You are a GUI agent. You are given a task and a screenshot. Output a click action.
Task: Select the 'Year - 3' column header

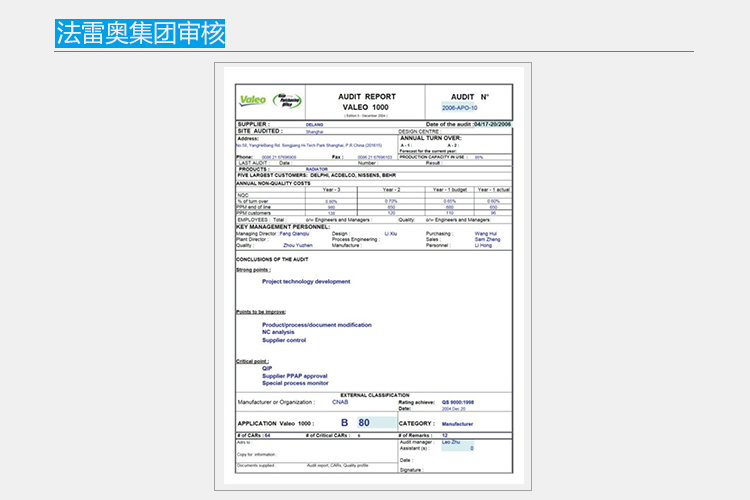coord(331,190)
